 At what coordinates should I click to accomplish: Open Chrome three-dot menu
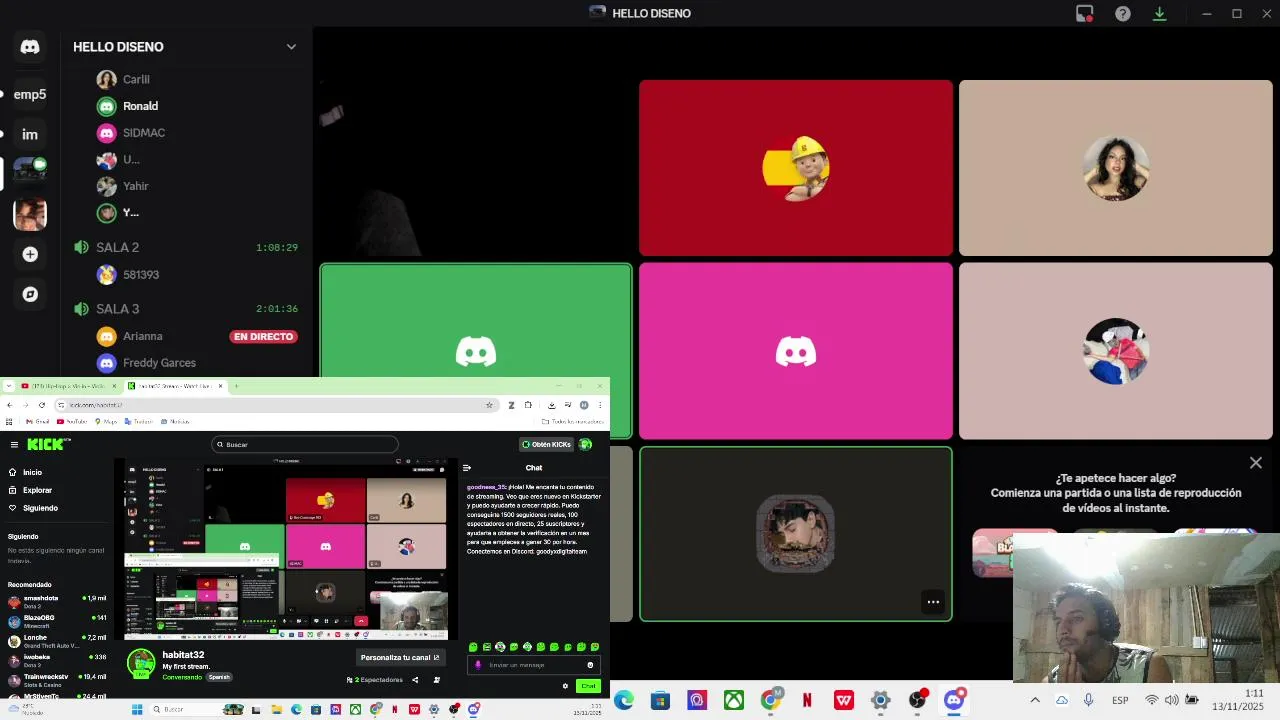[x=600, y=405]
